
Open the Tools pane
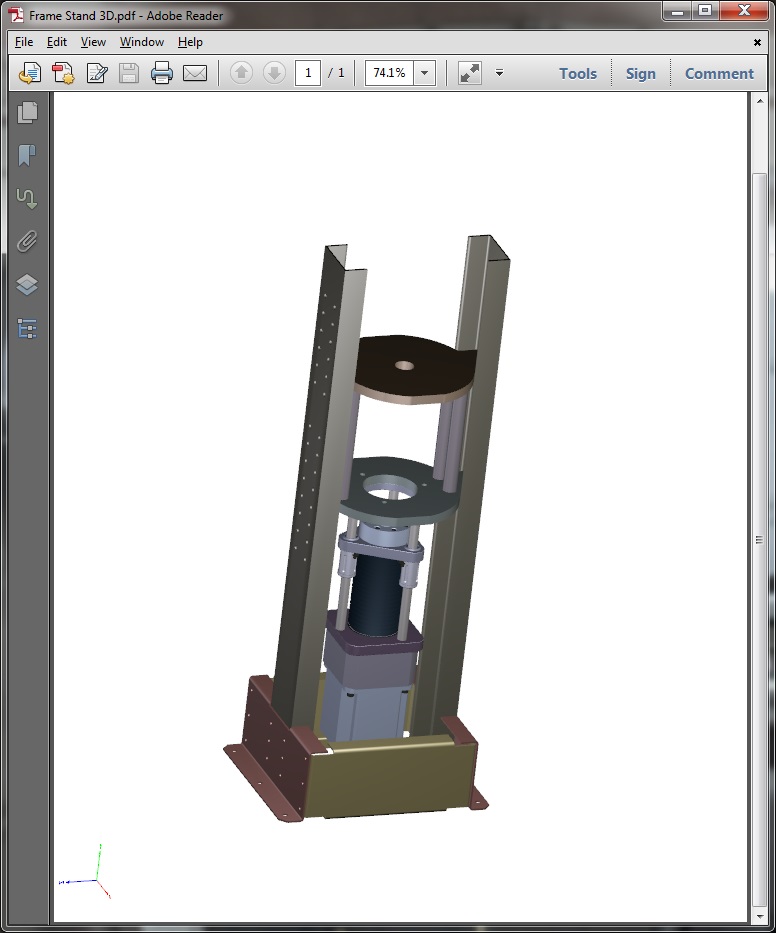coord(577,73)
